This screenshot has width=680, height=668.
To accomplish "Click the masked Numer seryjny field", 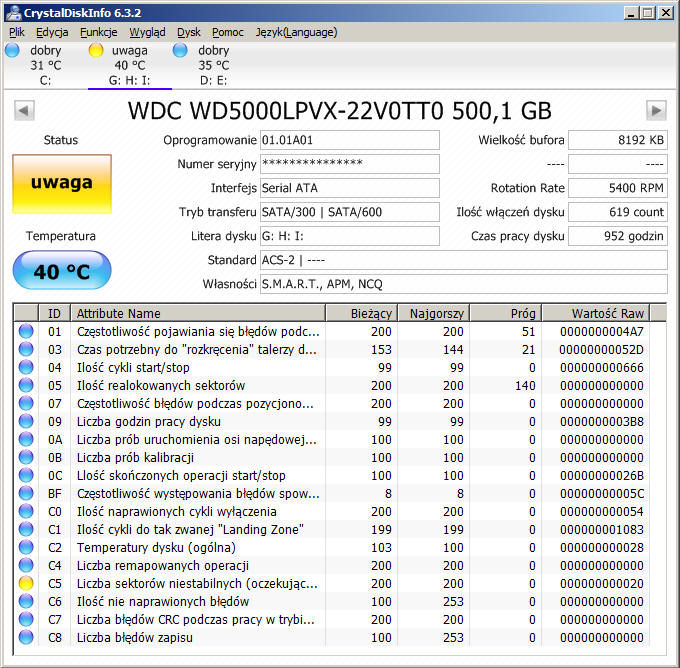I will point(350,164).
